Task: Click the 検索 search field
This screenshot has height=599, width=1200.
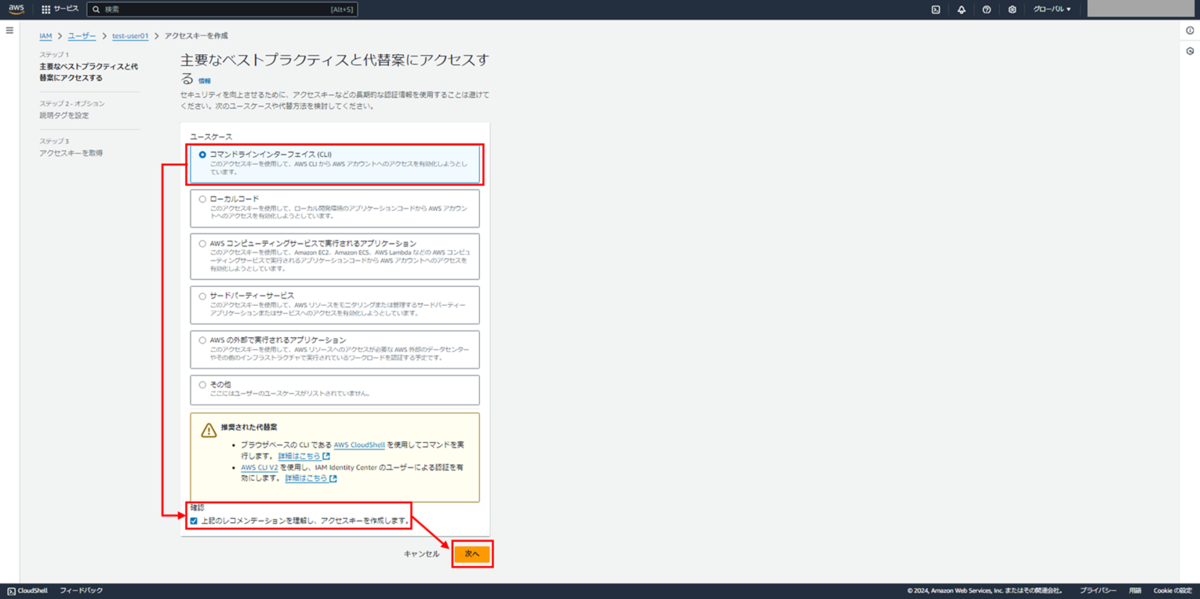Action: coord(220,9)
